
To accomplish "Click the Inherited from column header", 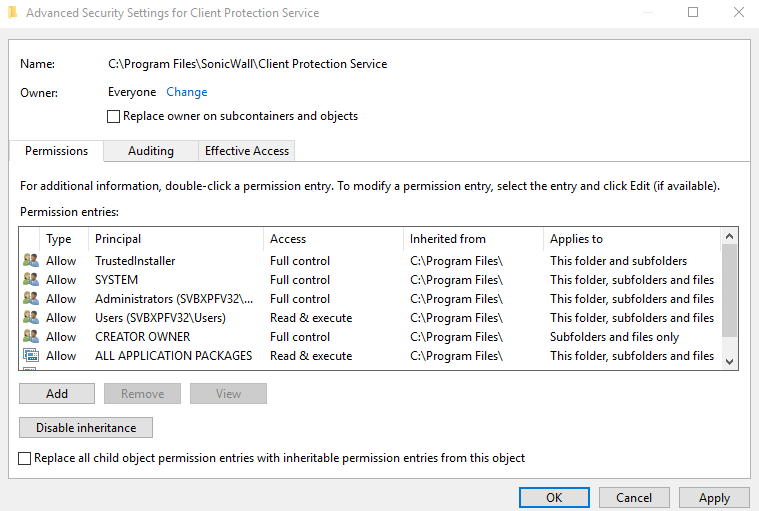I will (447, 239).
